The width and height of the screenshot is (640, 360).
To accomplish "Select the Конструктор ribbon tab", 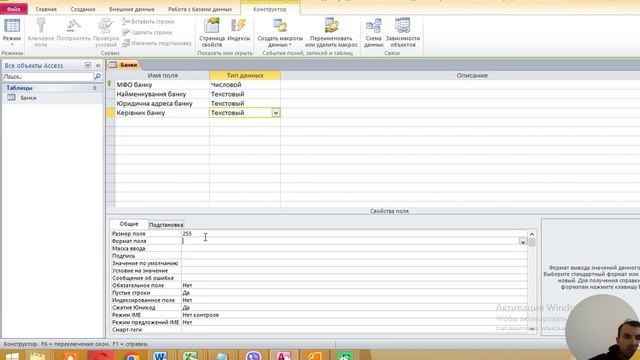I will pos(270,9).
